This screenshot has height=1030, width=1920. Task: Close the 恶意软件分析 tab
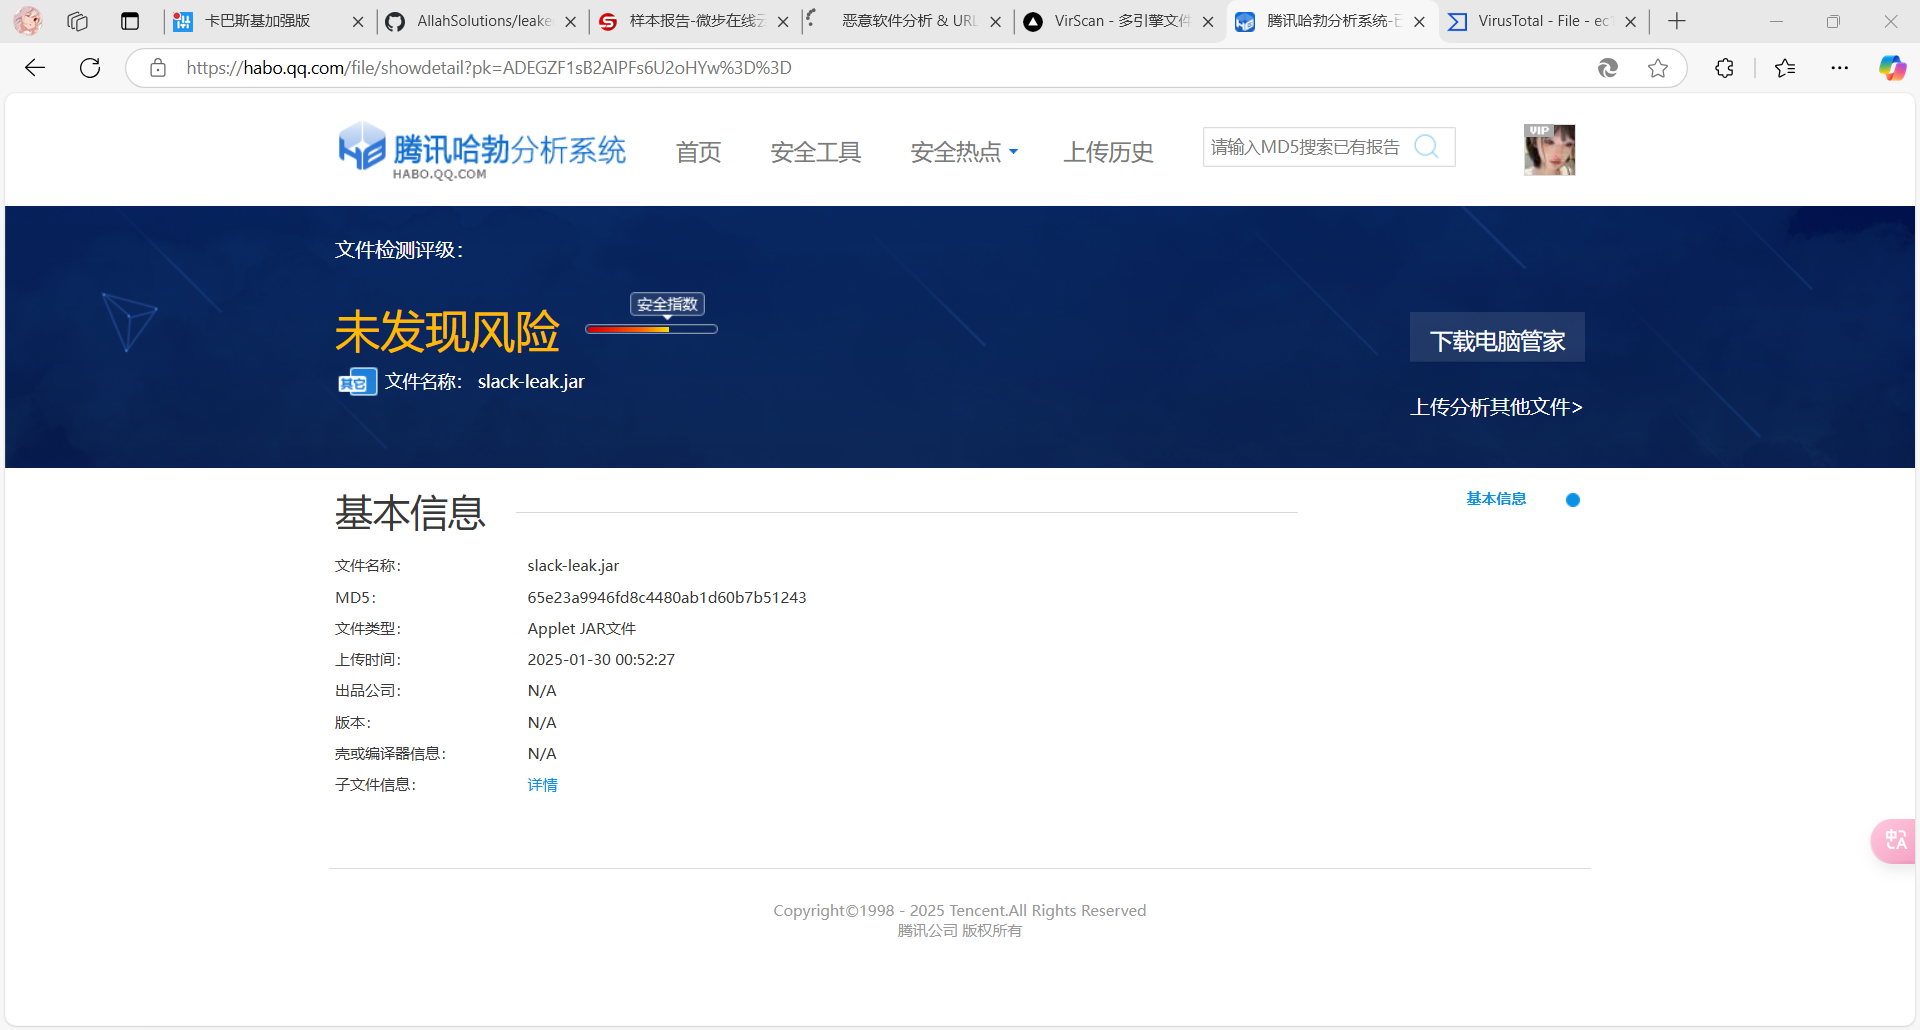[996, 21]
